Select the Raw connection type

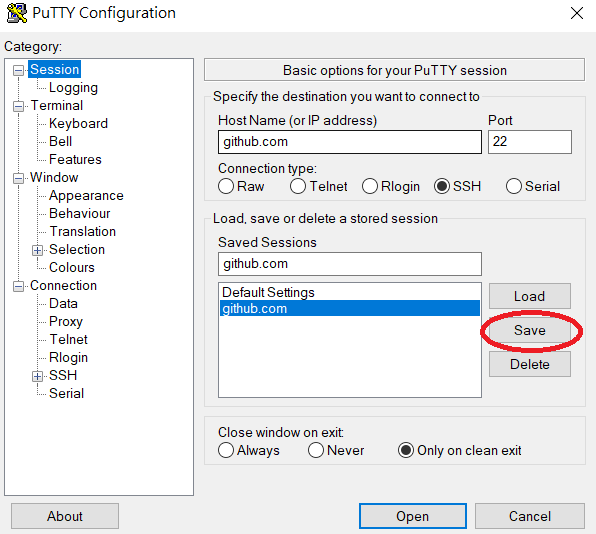point(226,186)
